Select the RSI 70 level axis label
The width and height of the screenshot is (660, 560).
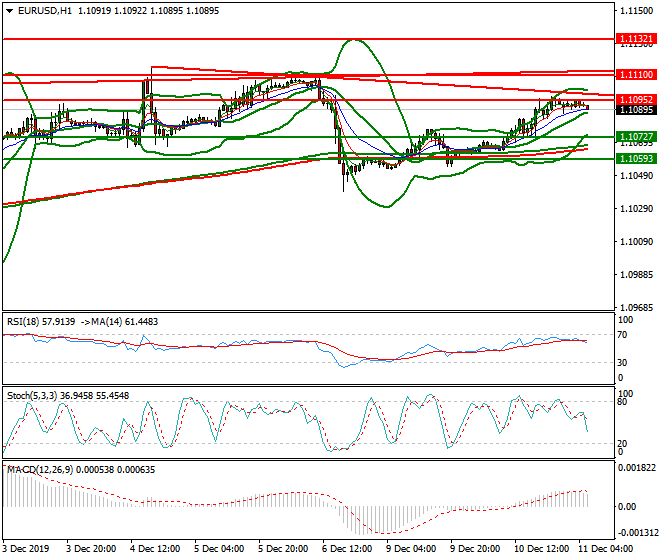coord(623,335)
